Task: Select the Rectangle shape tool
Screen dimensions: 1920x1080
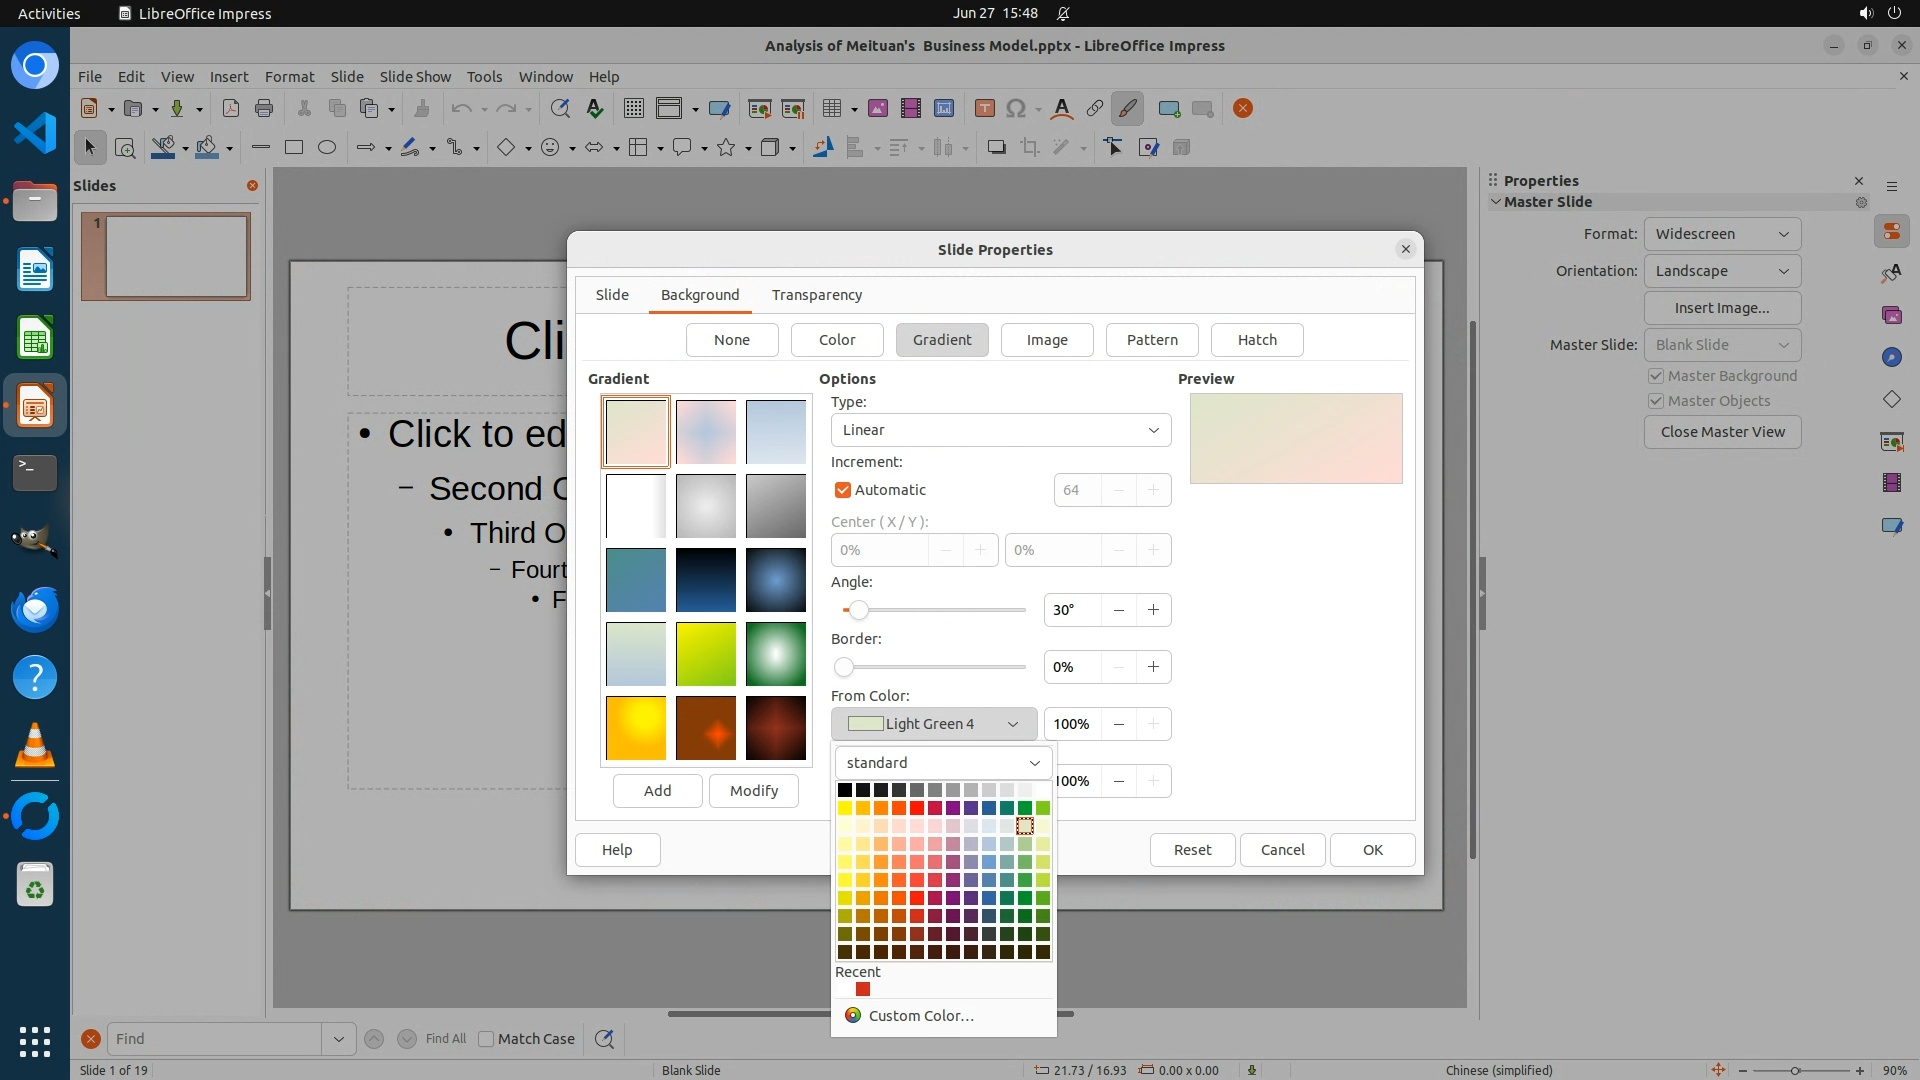Action: point(294,148)
